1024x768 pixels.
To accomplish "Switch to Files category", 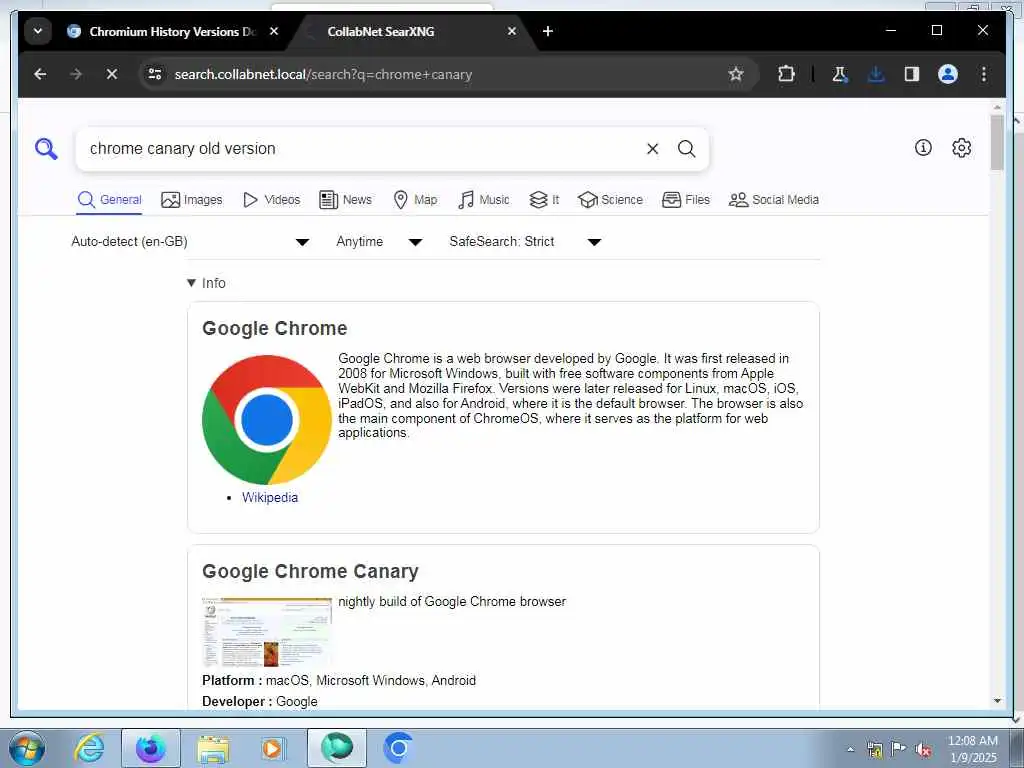I will (686, 200).
